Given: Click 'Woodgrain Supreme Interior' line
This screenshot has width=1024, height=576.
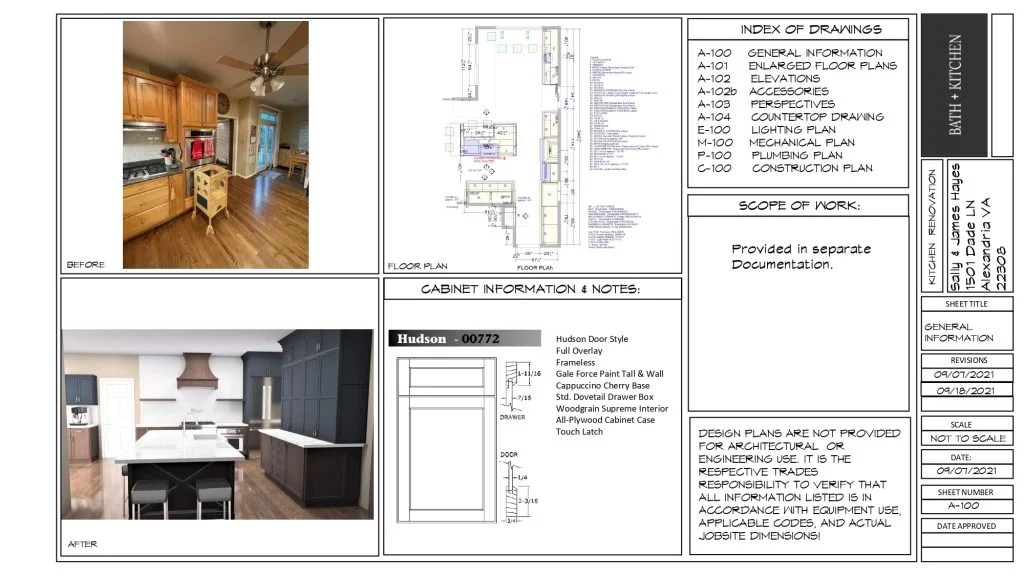Looking at the screenshot, I should [612, 409].
